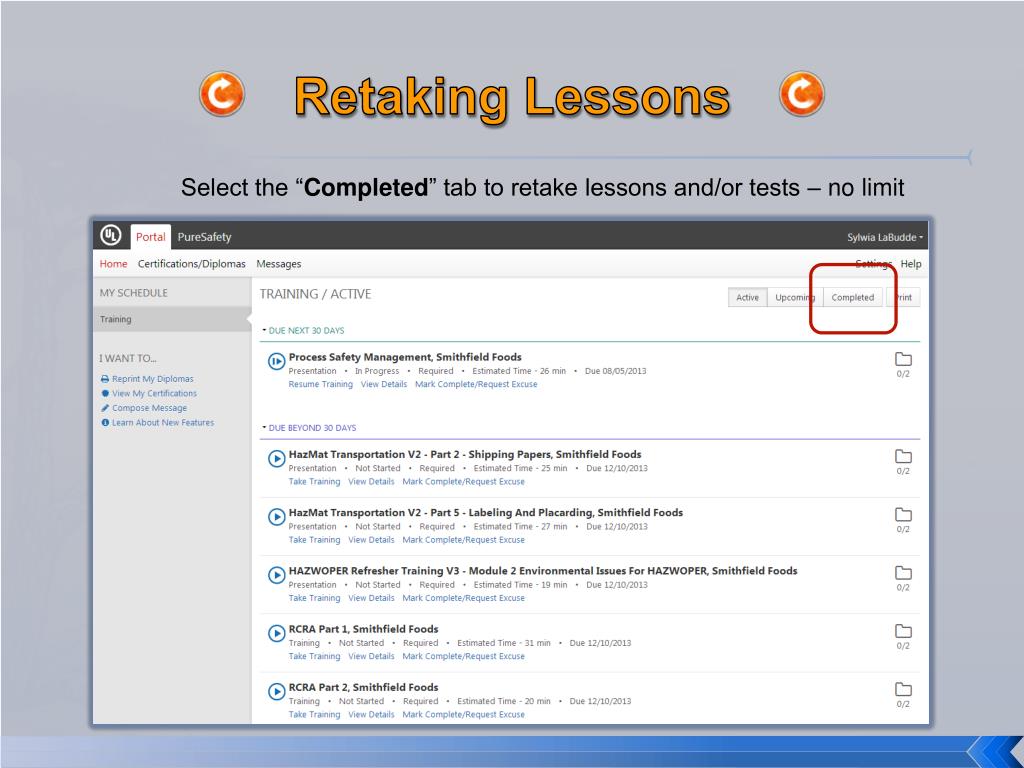
Task: Open HazMat Transportation V2 Part 5 title
Action: pyautogui.click(x=486, y=512)
